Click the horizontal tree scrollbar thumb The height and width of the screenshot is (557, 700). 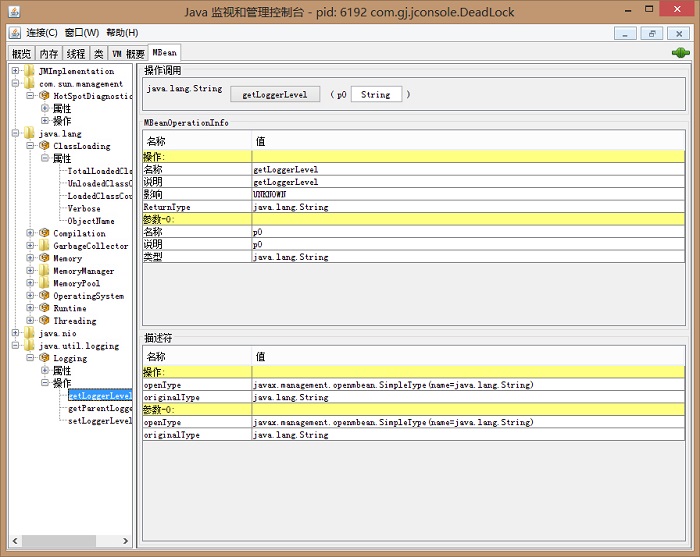coord(59,540)
